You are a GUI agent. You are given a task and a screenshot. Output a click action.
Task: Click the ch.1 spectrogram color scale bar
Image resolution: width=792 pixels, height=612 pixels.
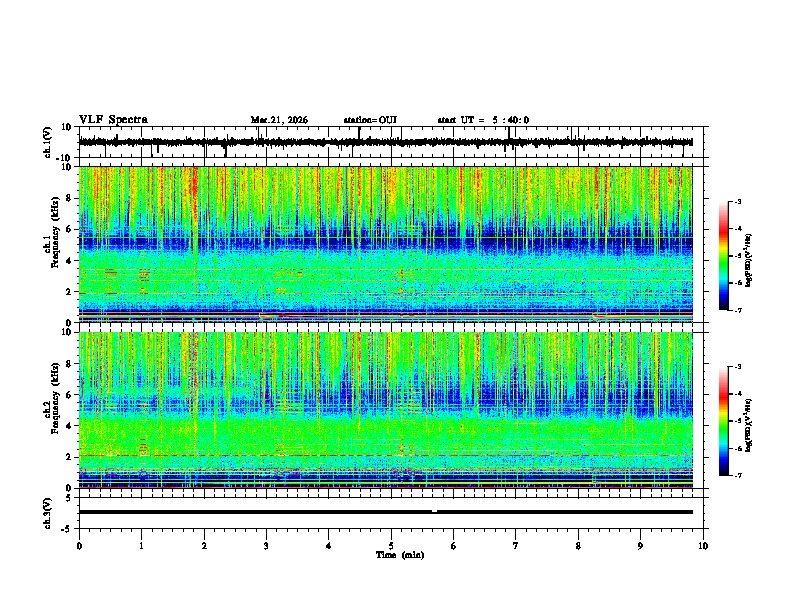[x=724, y=256]
